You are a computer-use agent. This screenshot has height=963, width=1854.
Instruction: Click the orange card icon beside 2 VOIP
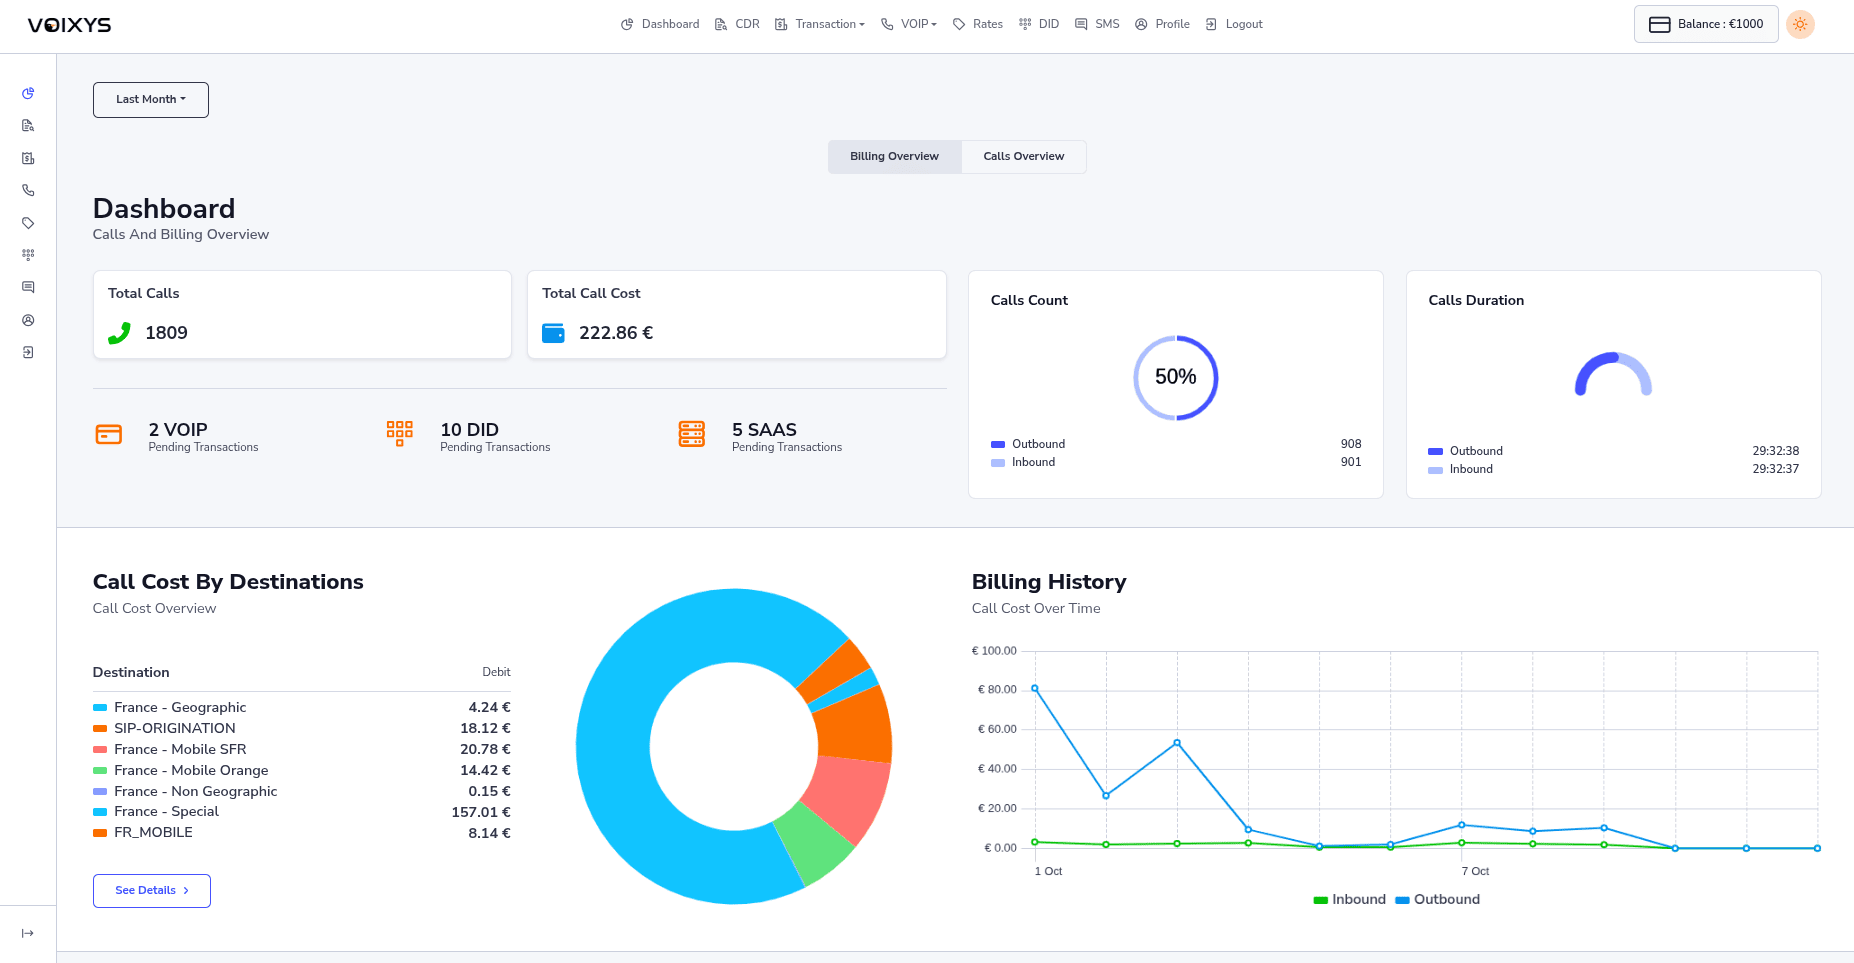click(x=108, y=434)
